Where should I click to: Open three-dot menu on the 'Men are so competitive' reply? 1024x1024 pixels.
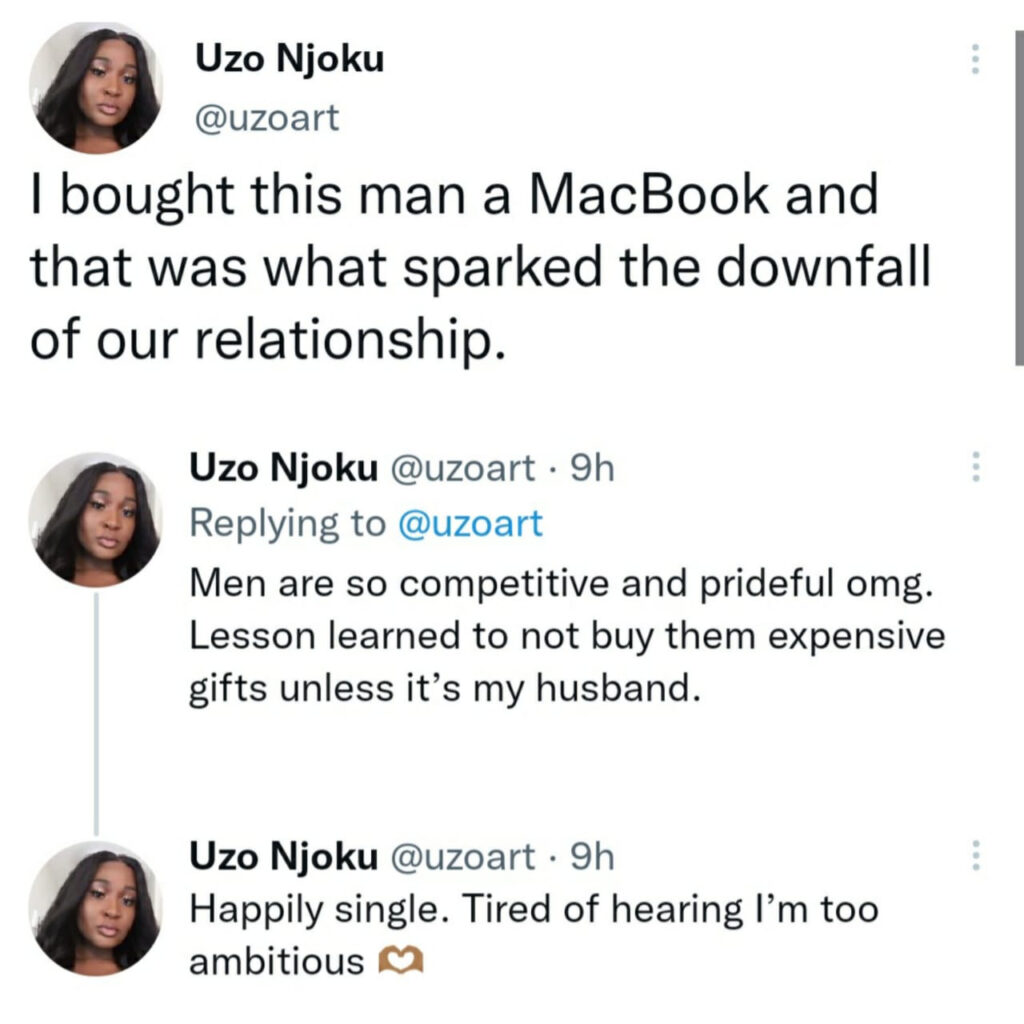click(x=975, y=466)
